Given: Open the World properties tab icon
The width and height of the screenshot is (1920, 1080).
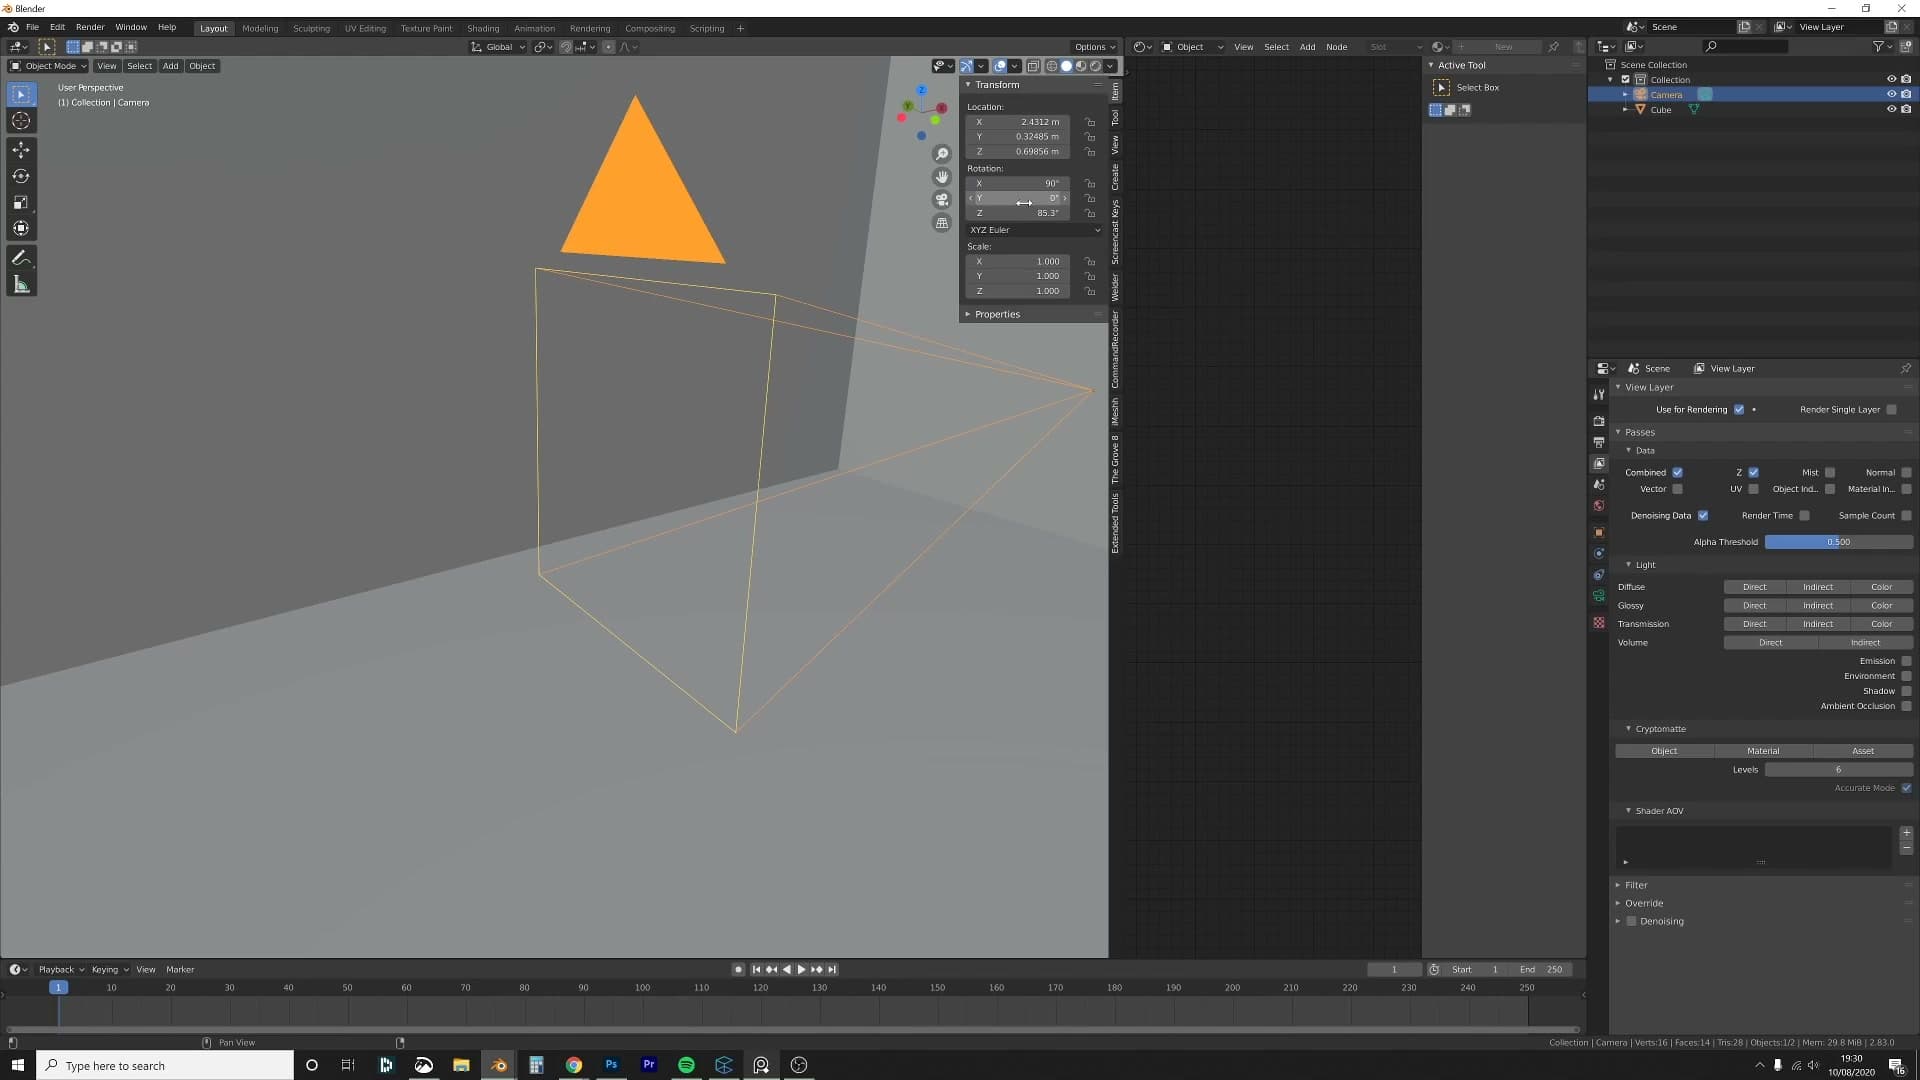Looking at the screenshot, I should pos(1599,506).
